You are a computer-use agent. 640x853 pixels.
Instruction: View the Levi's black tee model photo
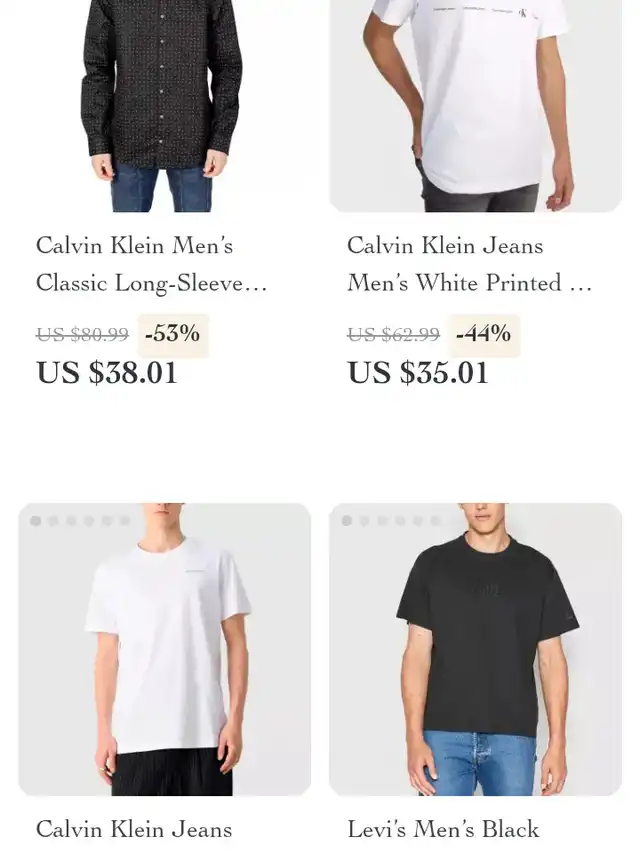476,650
